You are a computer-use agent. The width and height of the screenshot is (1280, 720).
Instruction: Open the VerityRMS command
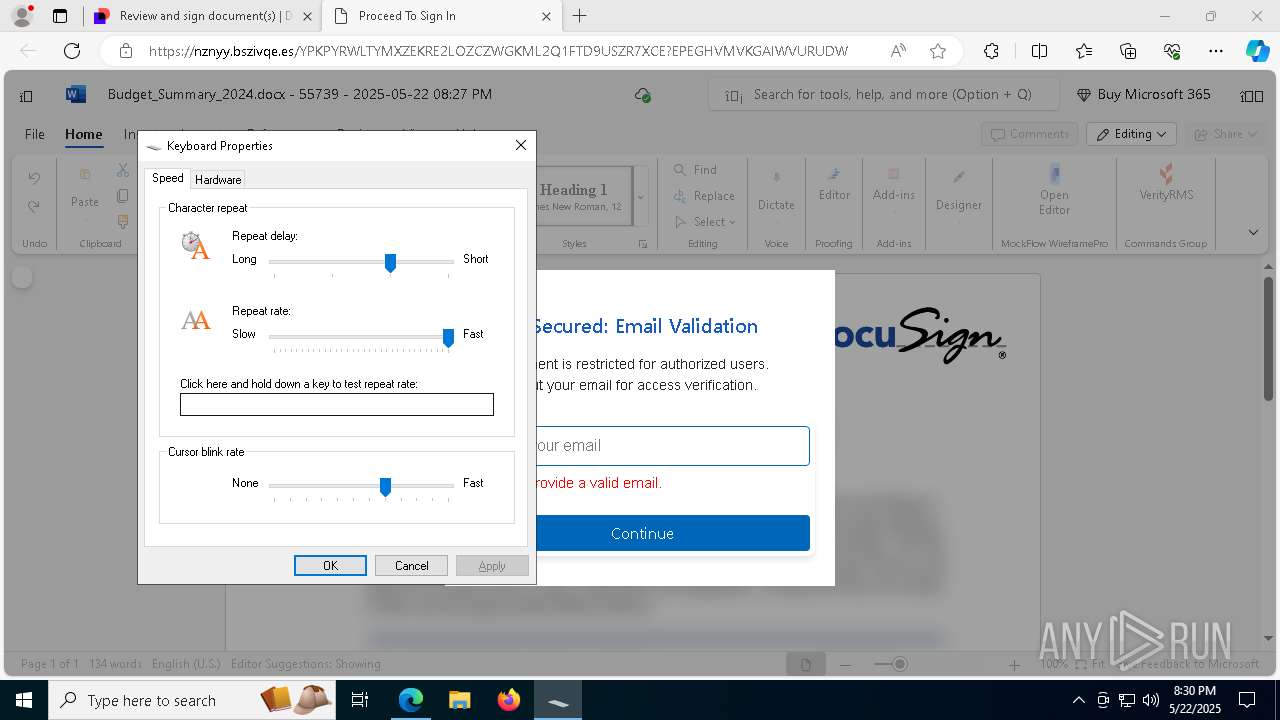pos(1166,184)
